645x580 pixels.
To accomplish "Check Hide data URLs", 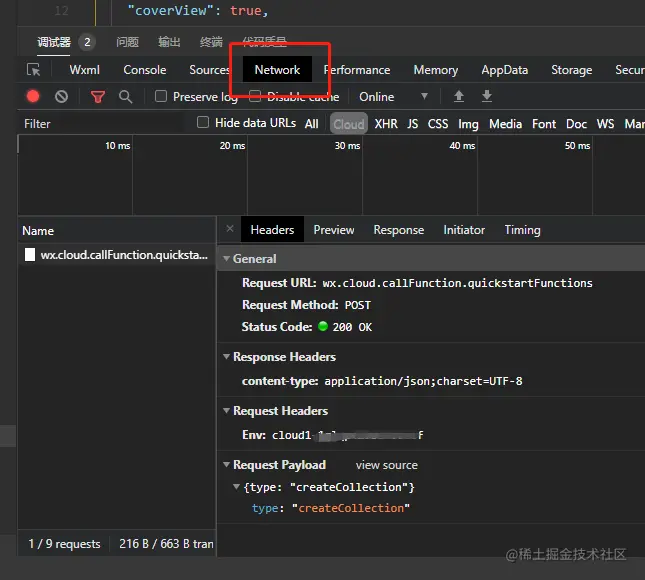I will 203,122.
